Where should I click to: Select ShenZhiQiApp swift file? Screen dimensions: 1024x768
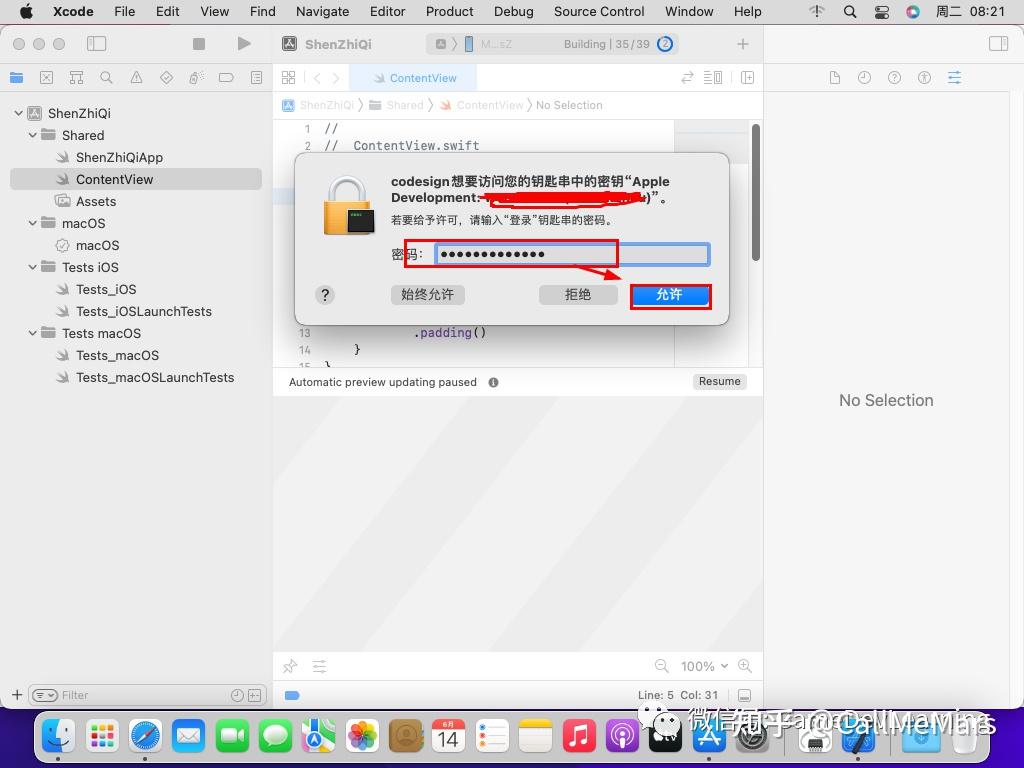119,157
